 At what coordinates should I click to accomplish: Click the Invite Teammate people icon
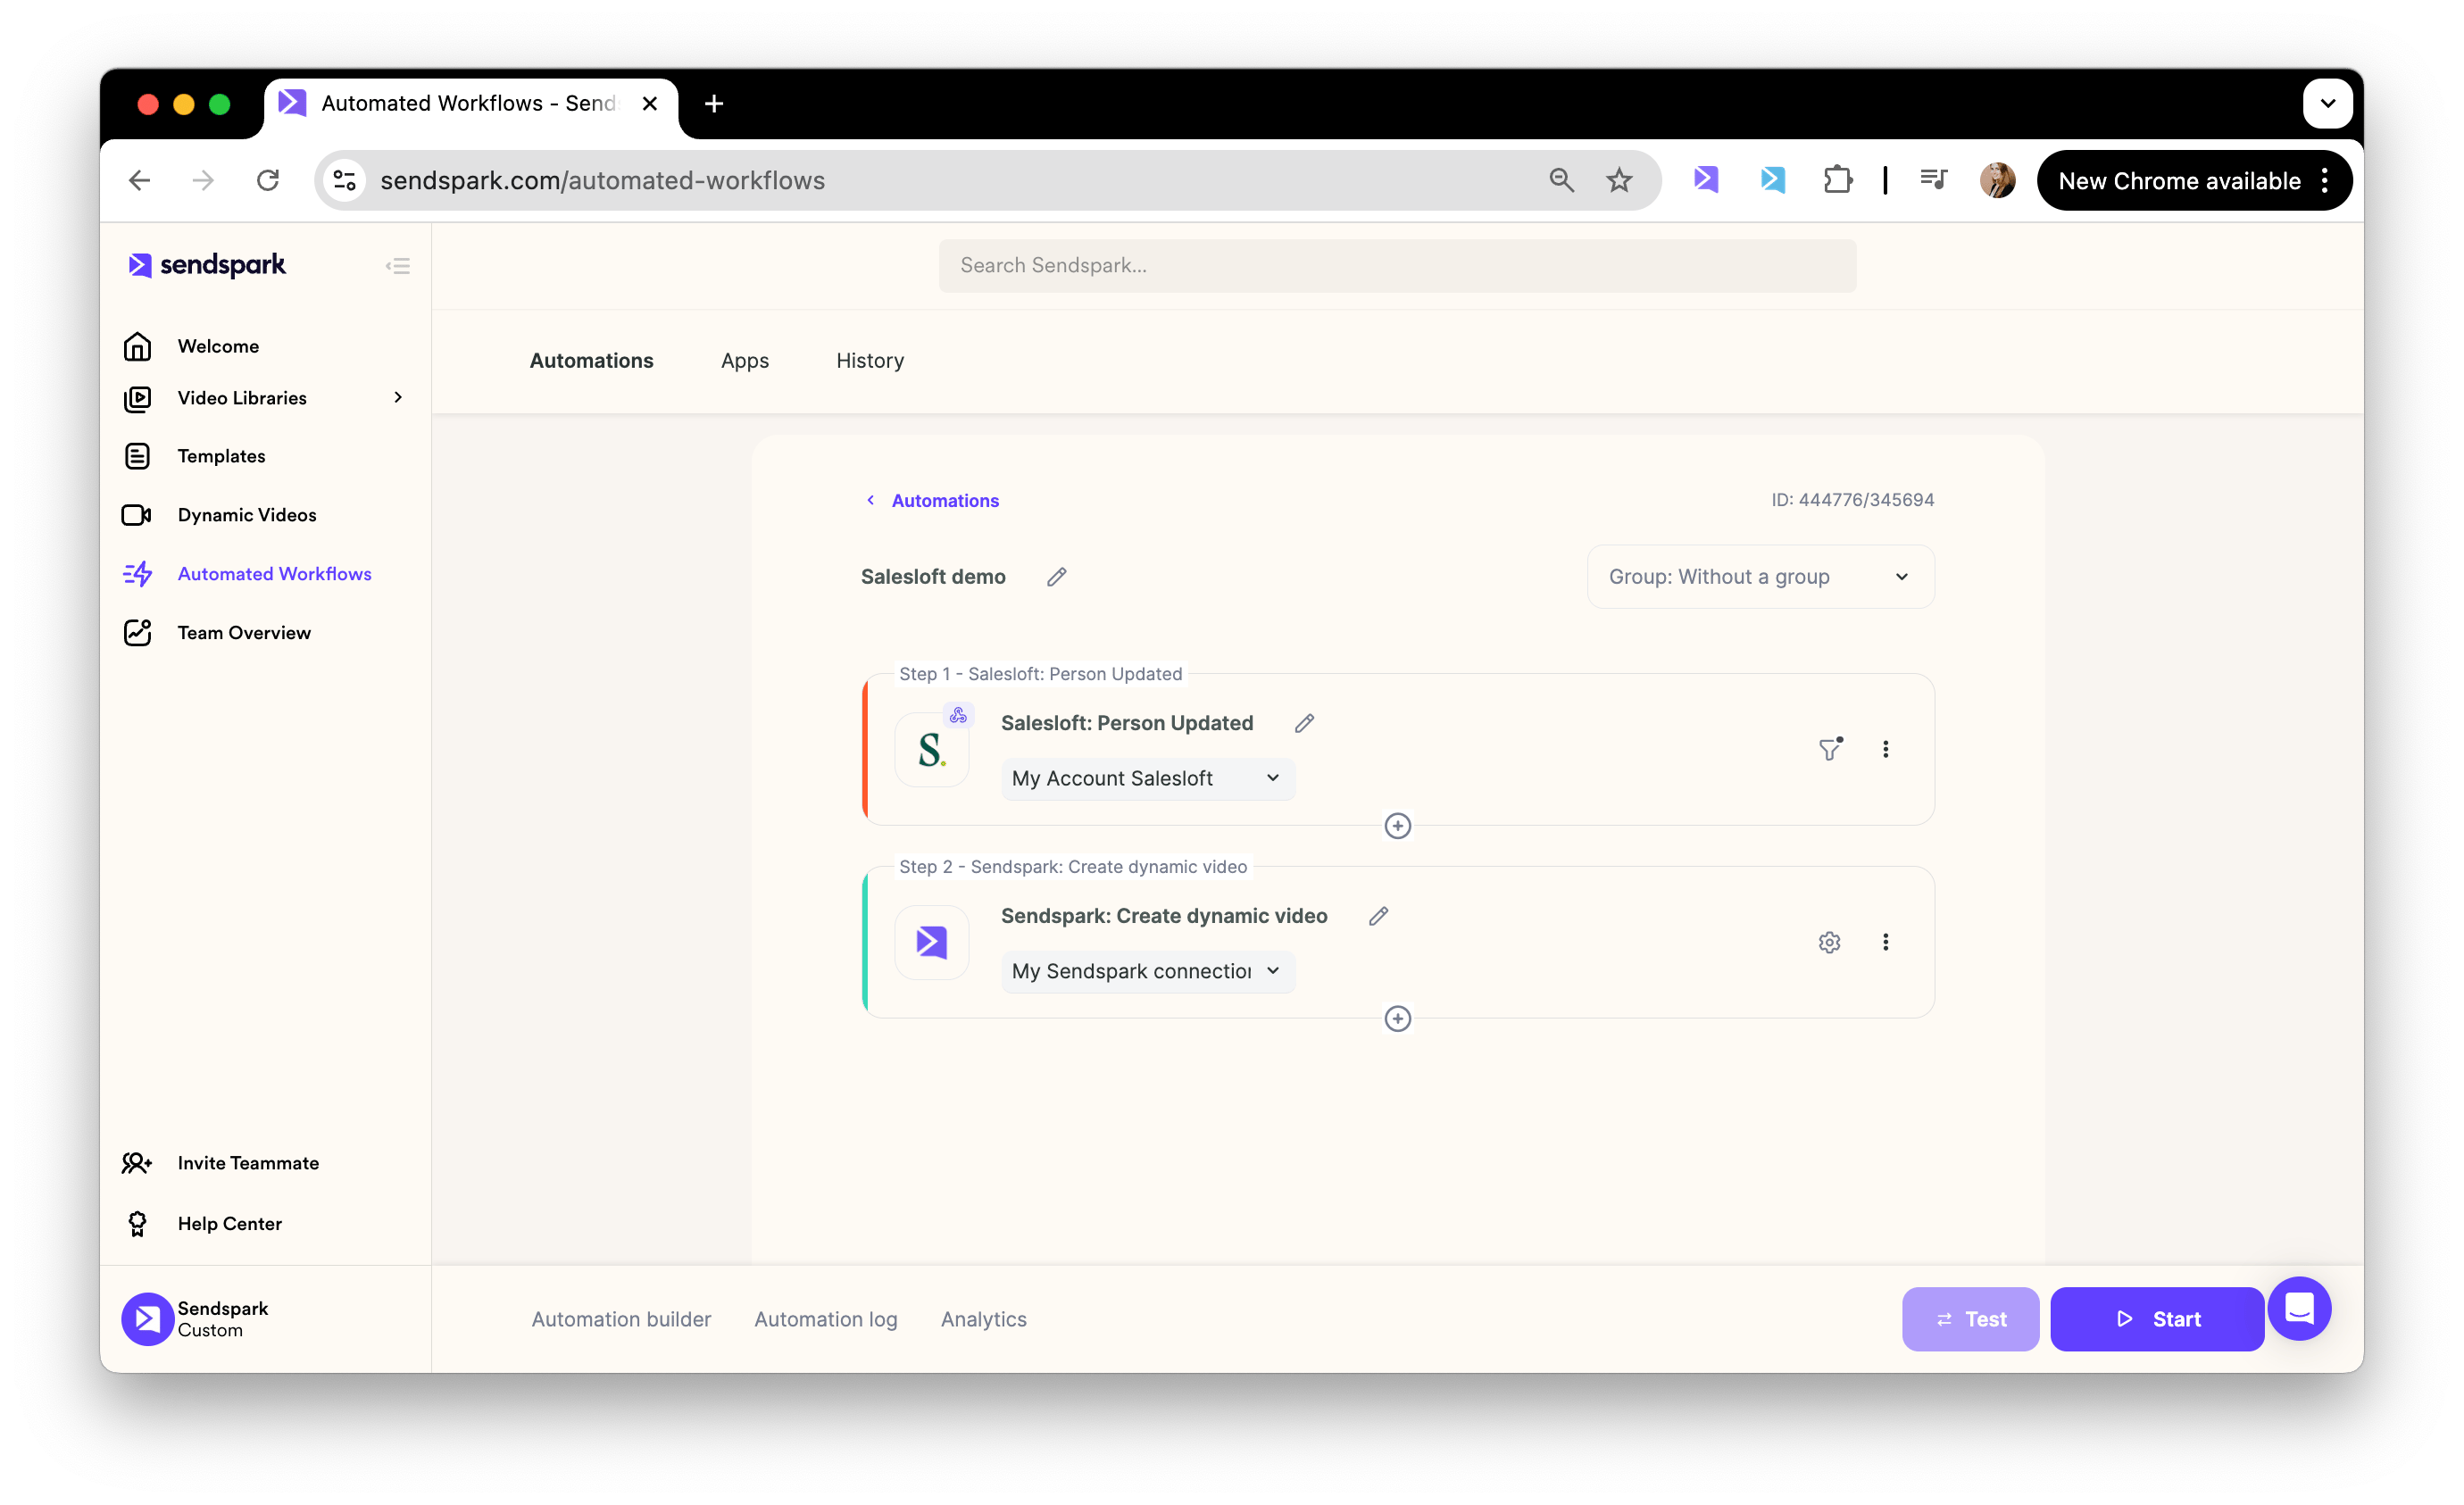click(x=137, y=1163)
